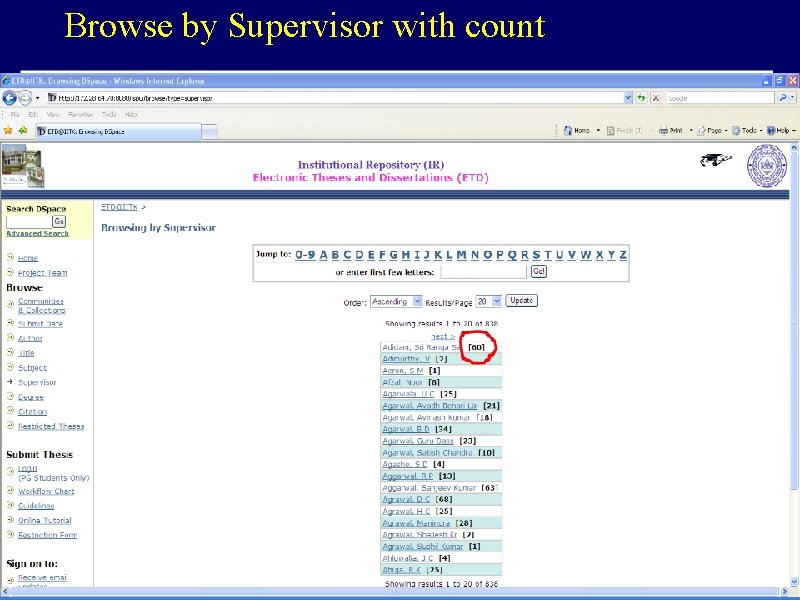Browse by Author link
800x600 pixels.
(30, 338)
